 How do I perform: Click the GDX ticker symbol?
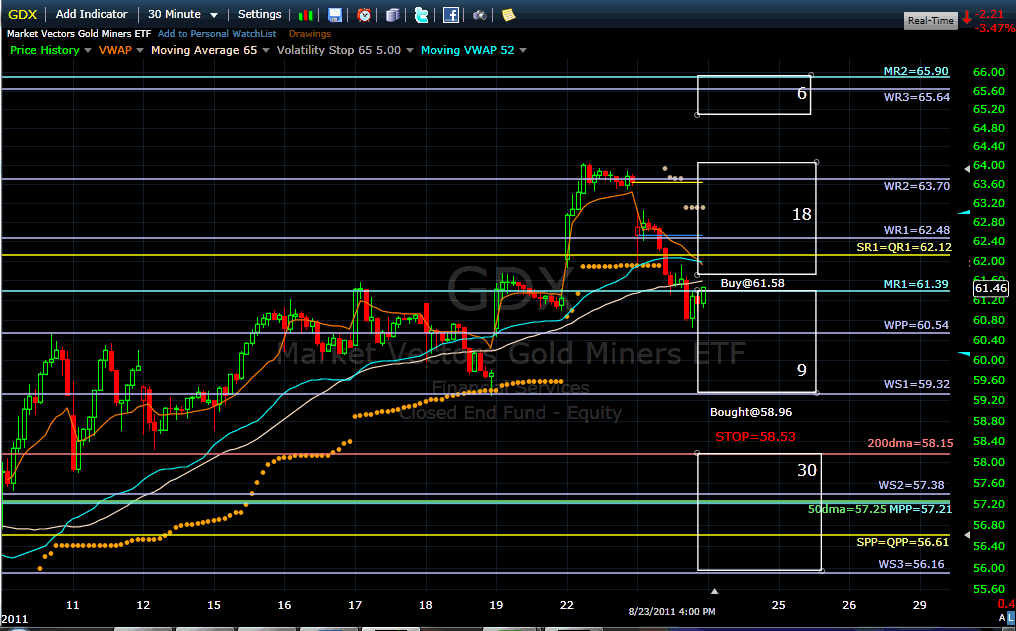[23, 14]
